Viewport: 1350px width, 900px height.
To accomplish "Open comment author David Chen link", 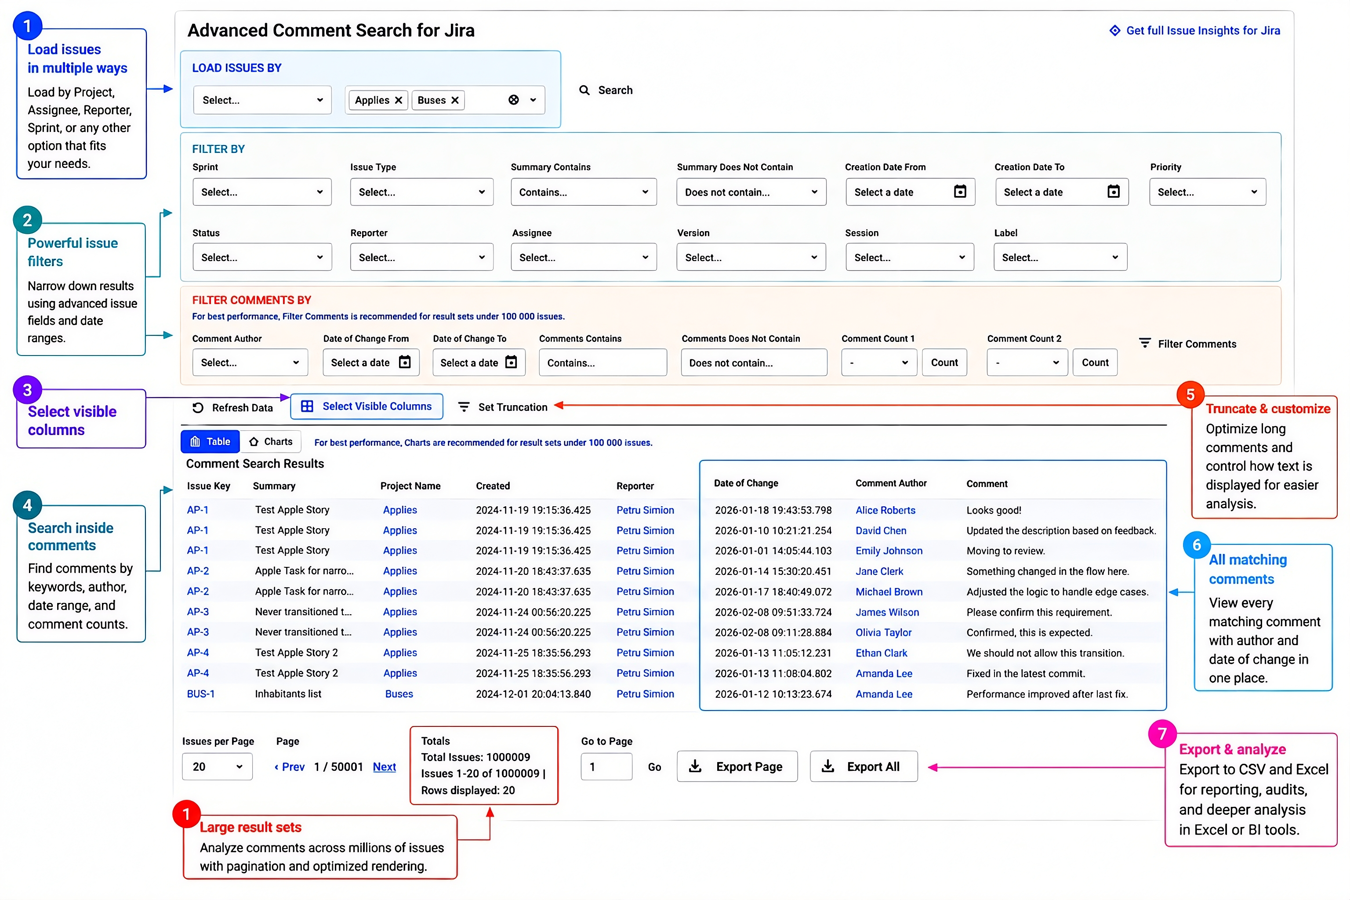I will 881,531.
